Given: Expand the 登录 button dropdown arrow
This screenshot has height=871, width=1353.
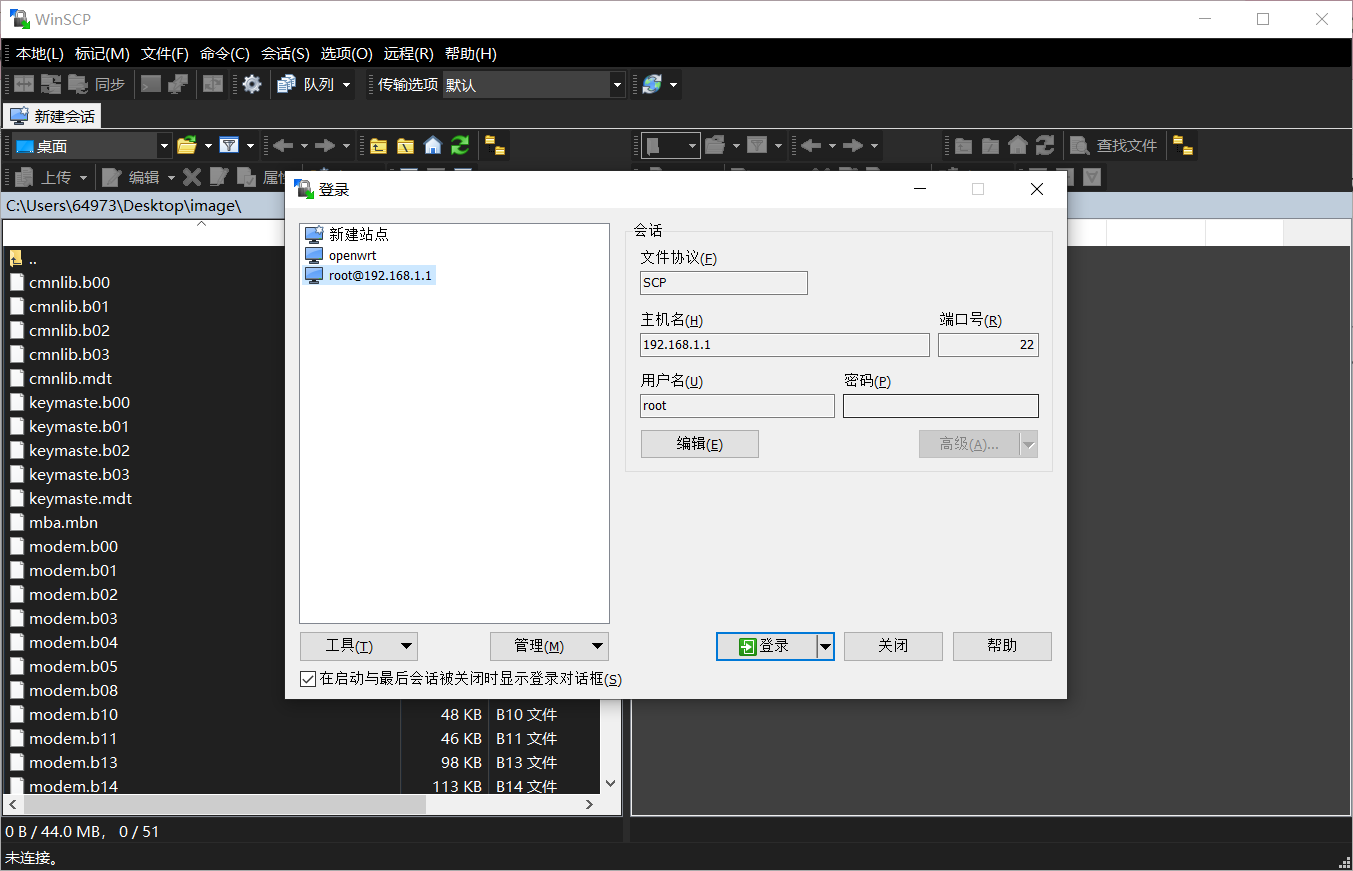Looking at the screenshot, I should 827,646.
